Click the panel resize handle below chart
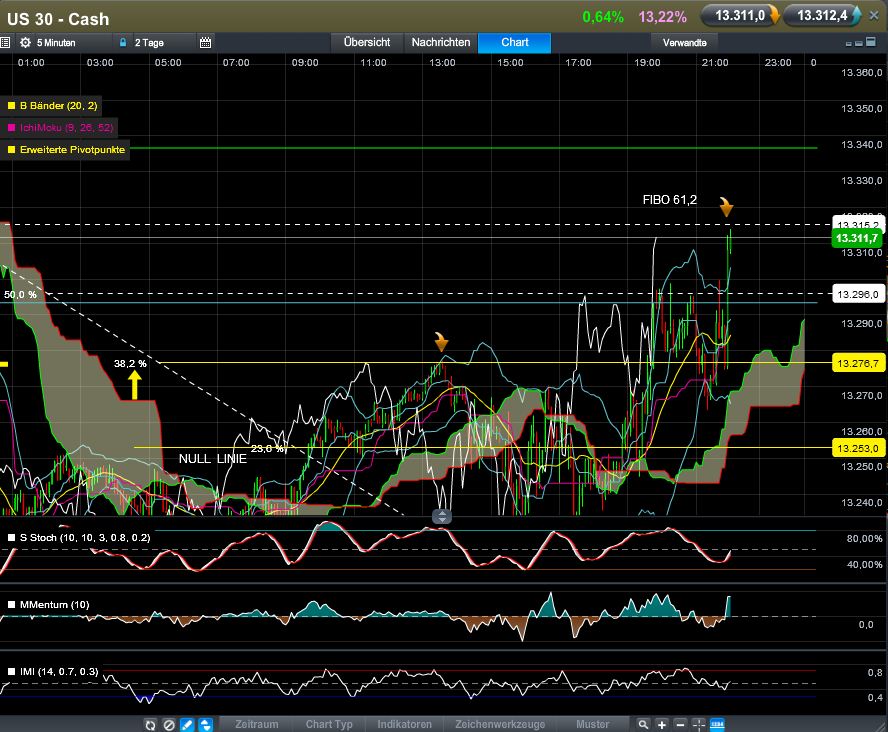This screenshot has height=732, width=888. tap(441, 516)
